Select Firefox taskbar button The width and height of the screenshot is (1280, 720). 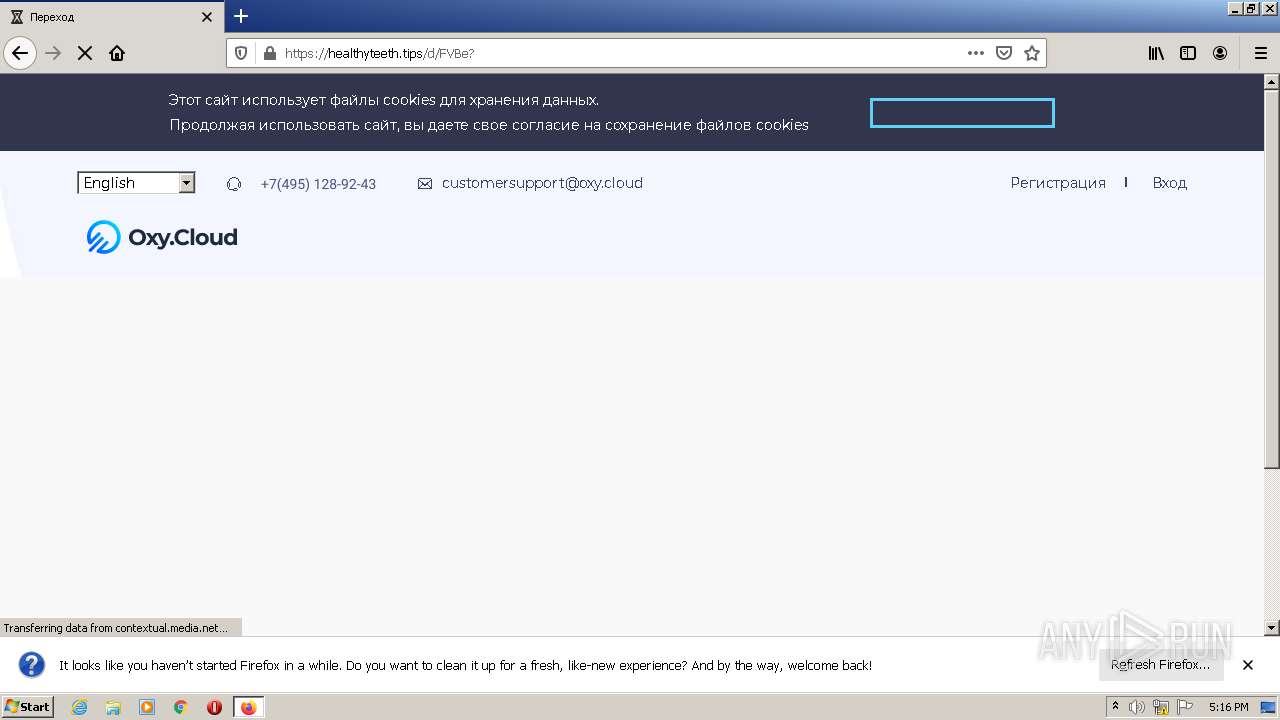click(248, 707)
